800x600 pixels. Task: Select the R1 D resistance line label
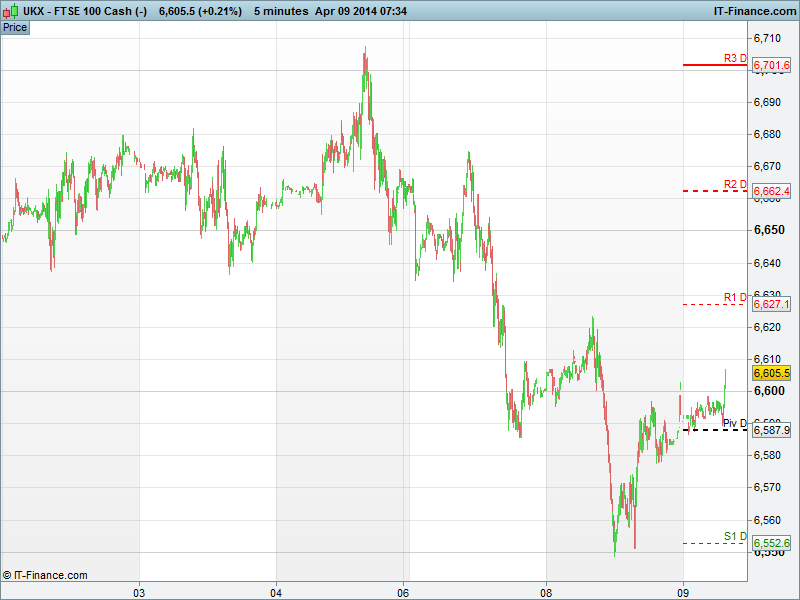735,297
